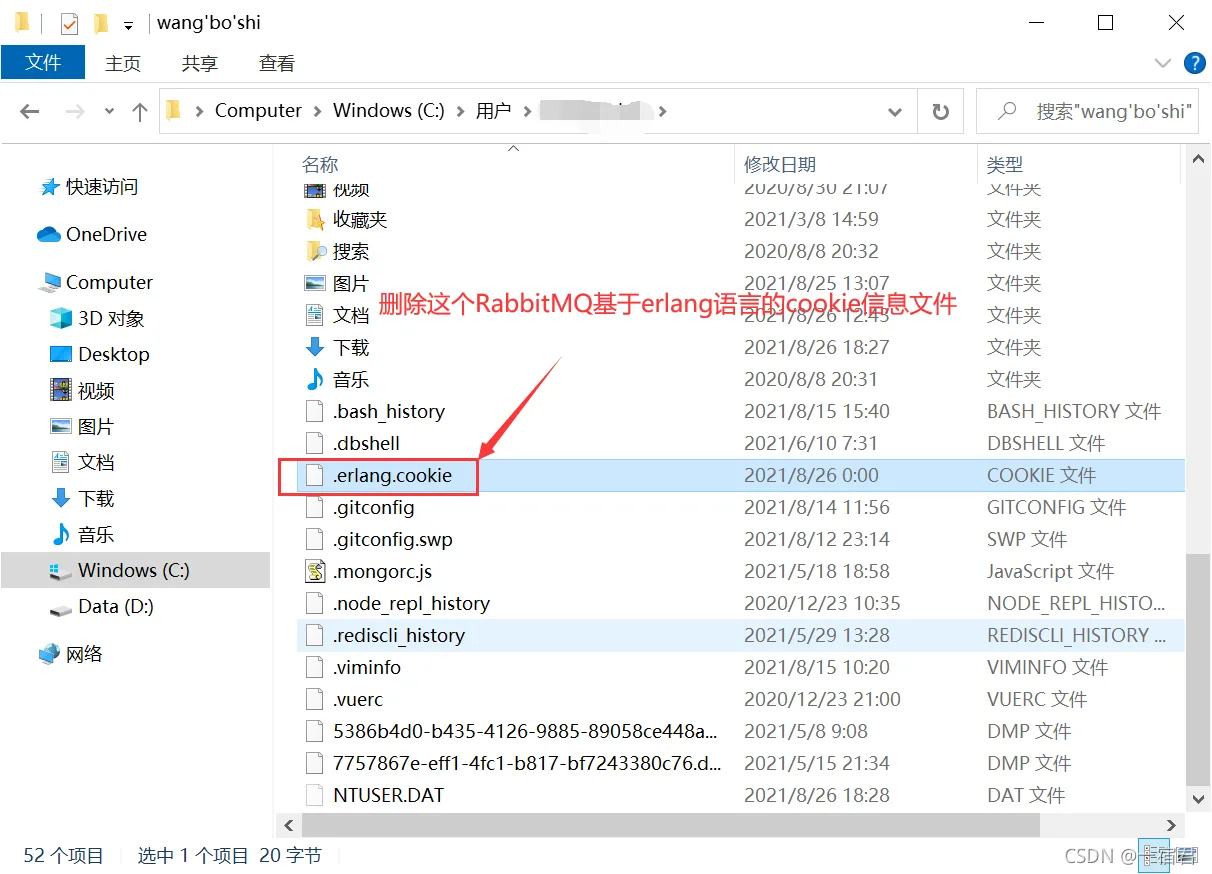Viewport: 1212px width, 874px height.
Task: Click the star icon beside 快速访问
Action: [x=49, y=187]
